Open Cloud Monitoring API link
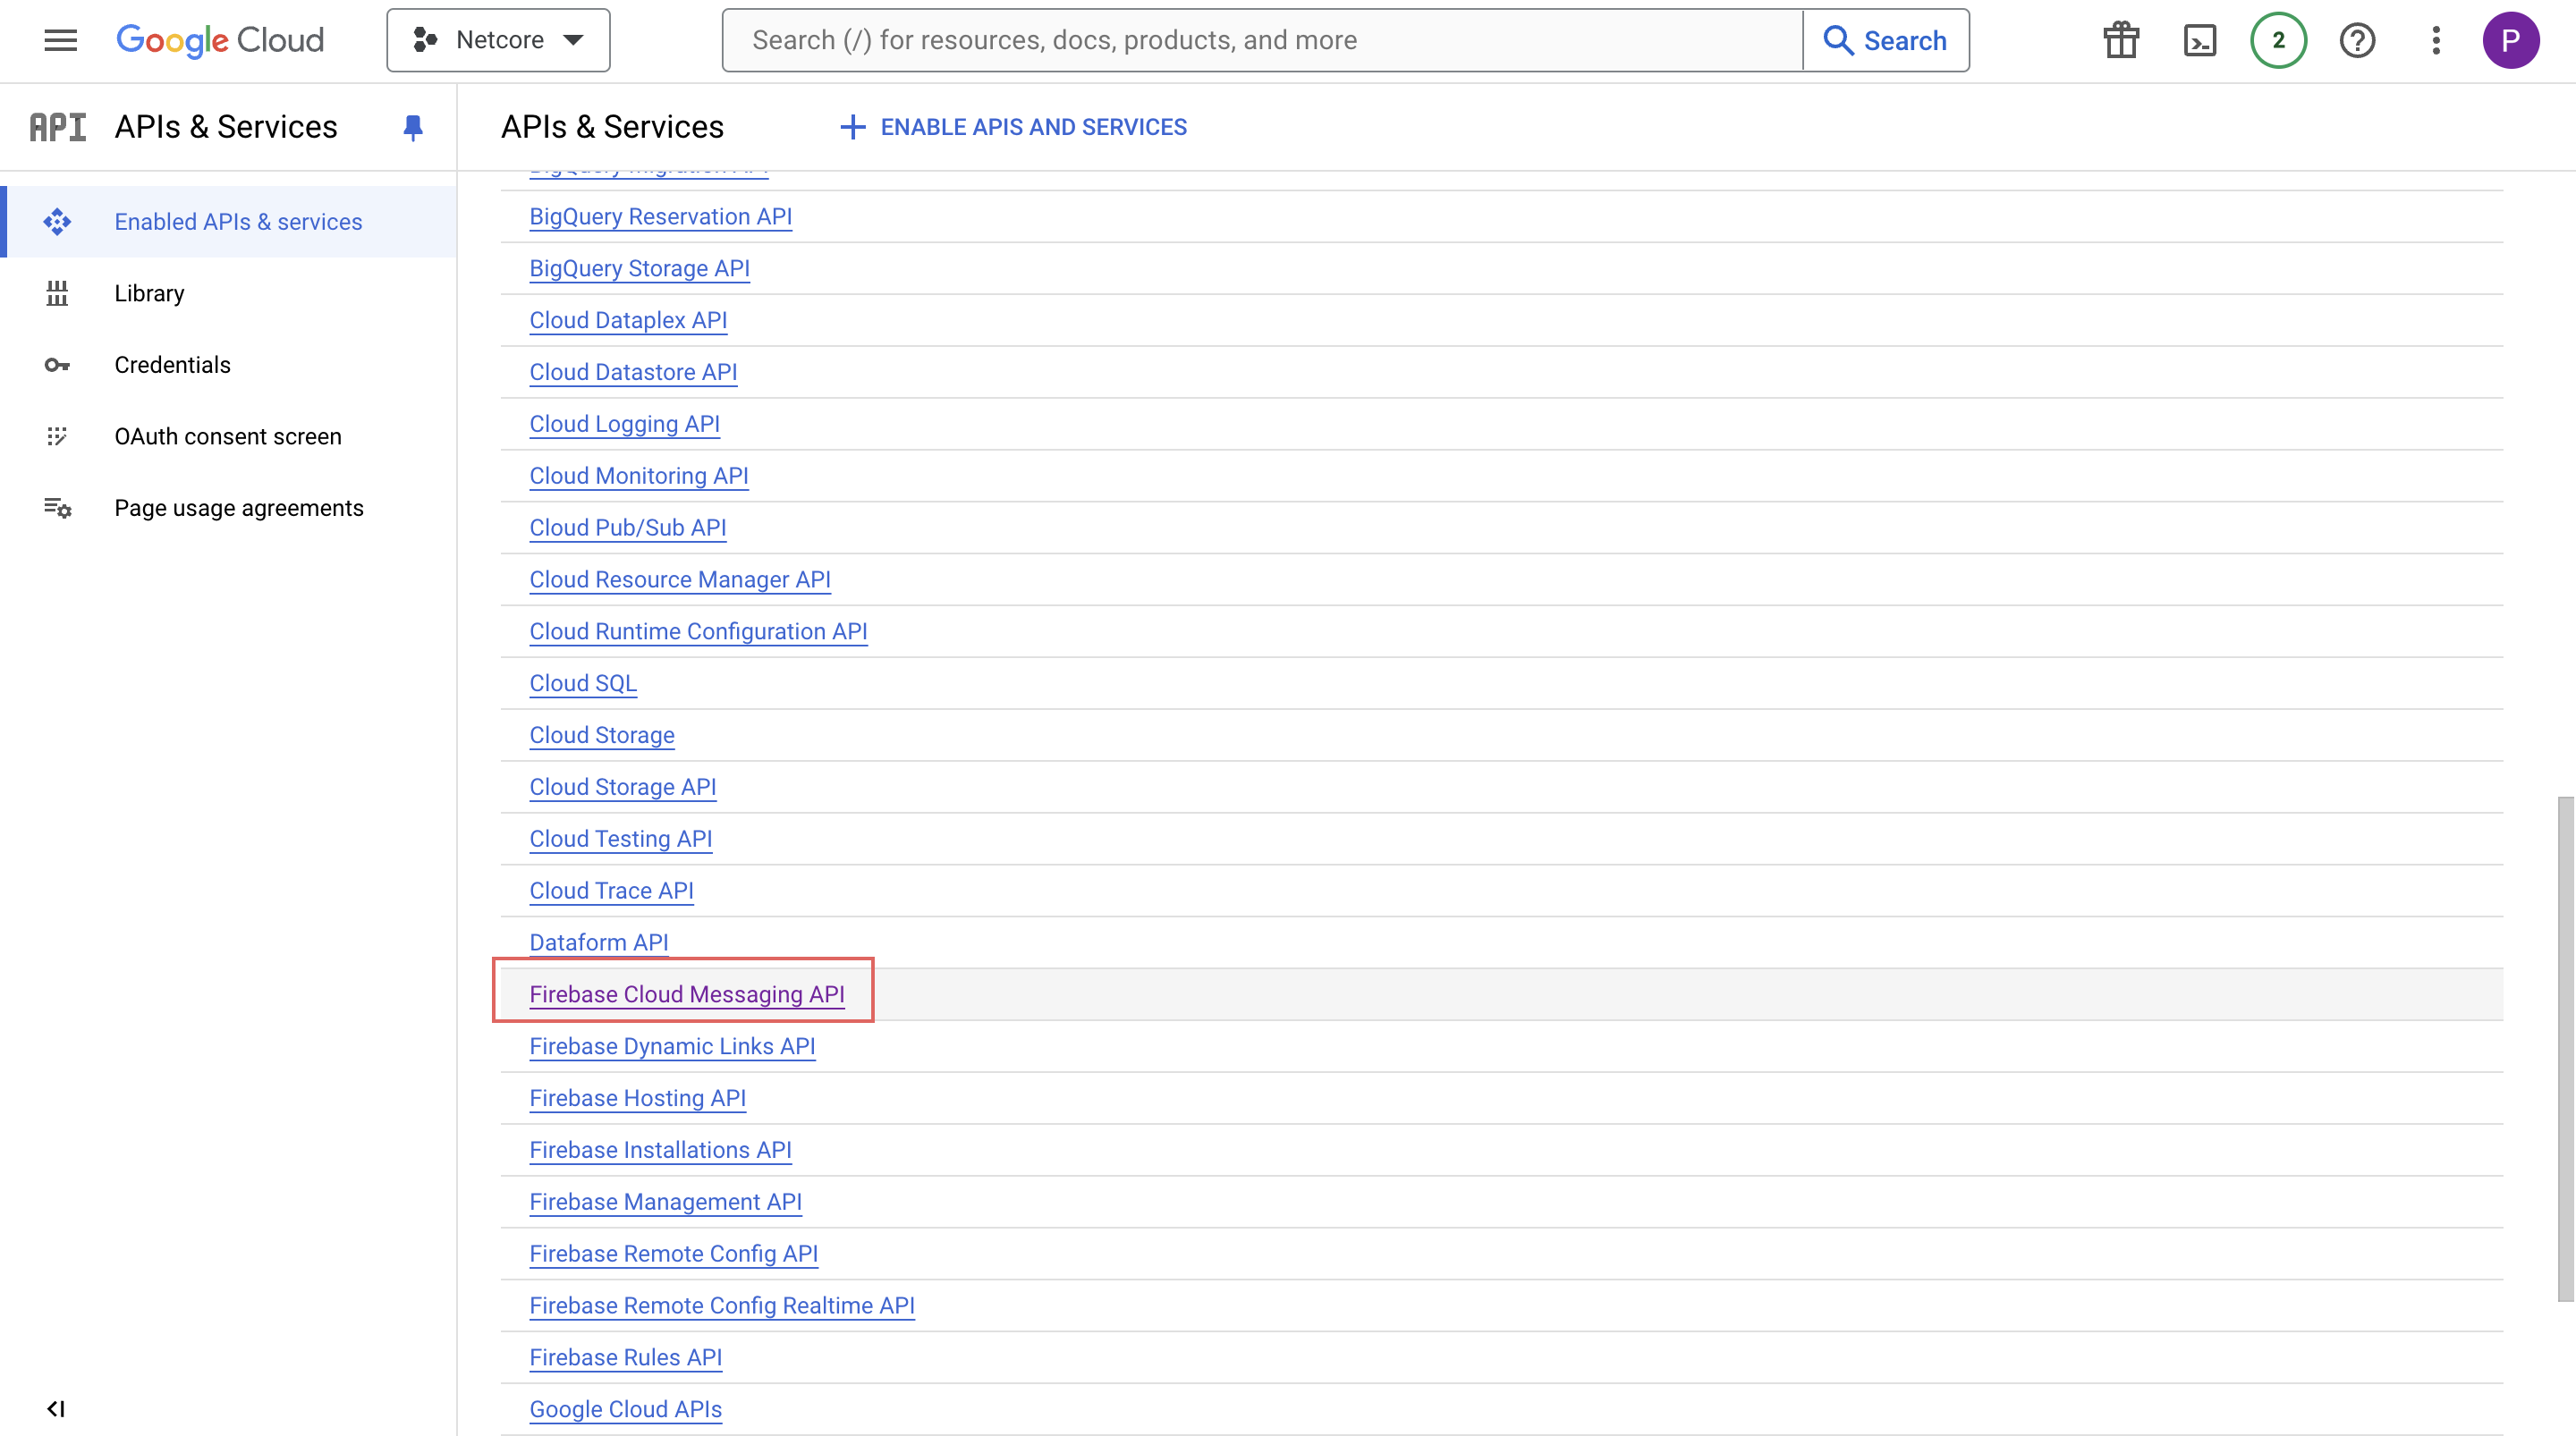Image resolution: width=2576 pixels, height=1436 pixels. click(638, 476)
